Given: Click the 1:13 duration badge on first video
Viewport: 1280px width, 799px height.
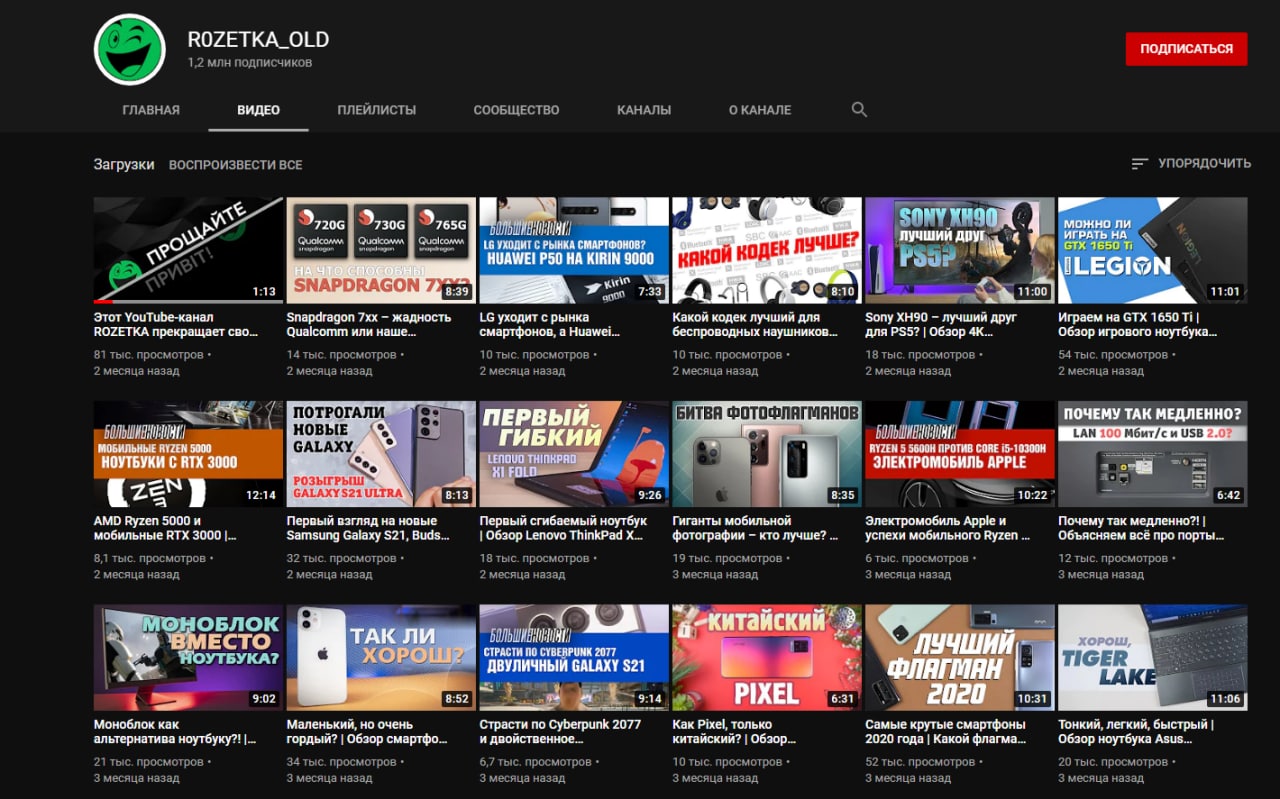Looking at the screenshot, I should point(264,292).
